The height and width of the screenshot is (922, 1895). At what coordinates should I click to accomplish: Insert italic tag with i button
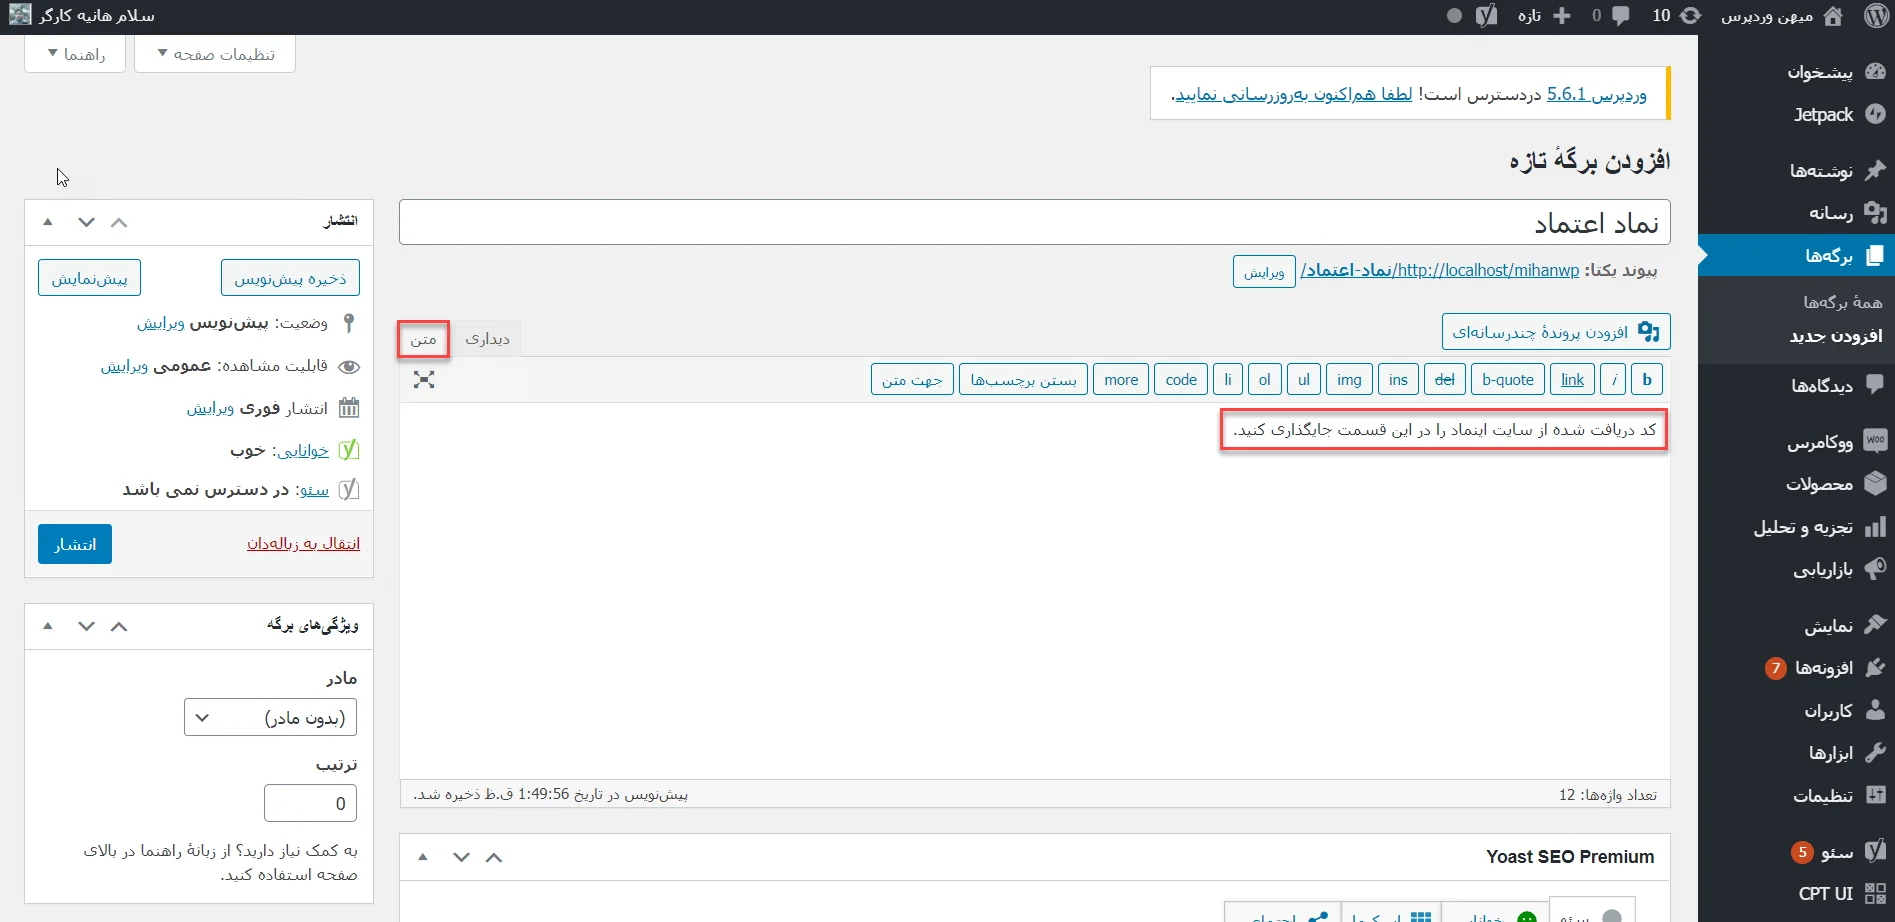pyautogui.click(x=1613, y=380)
